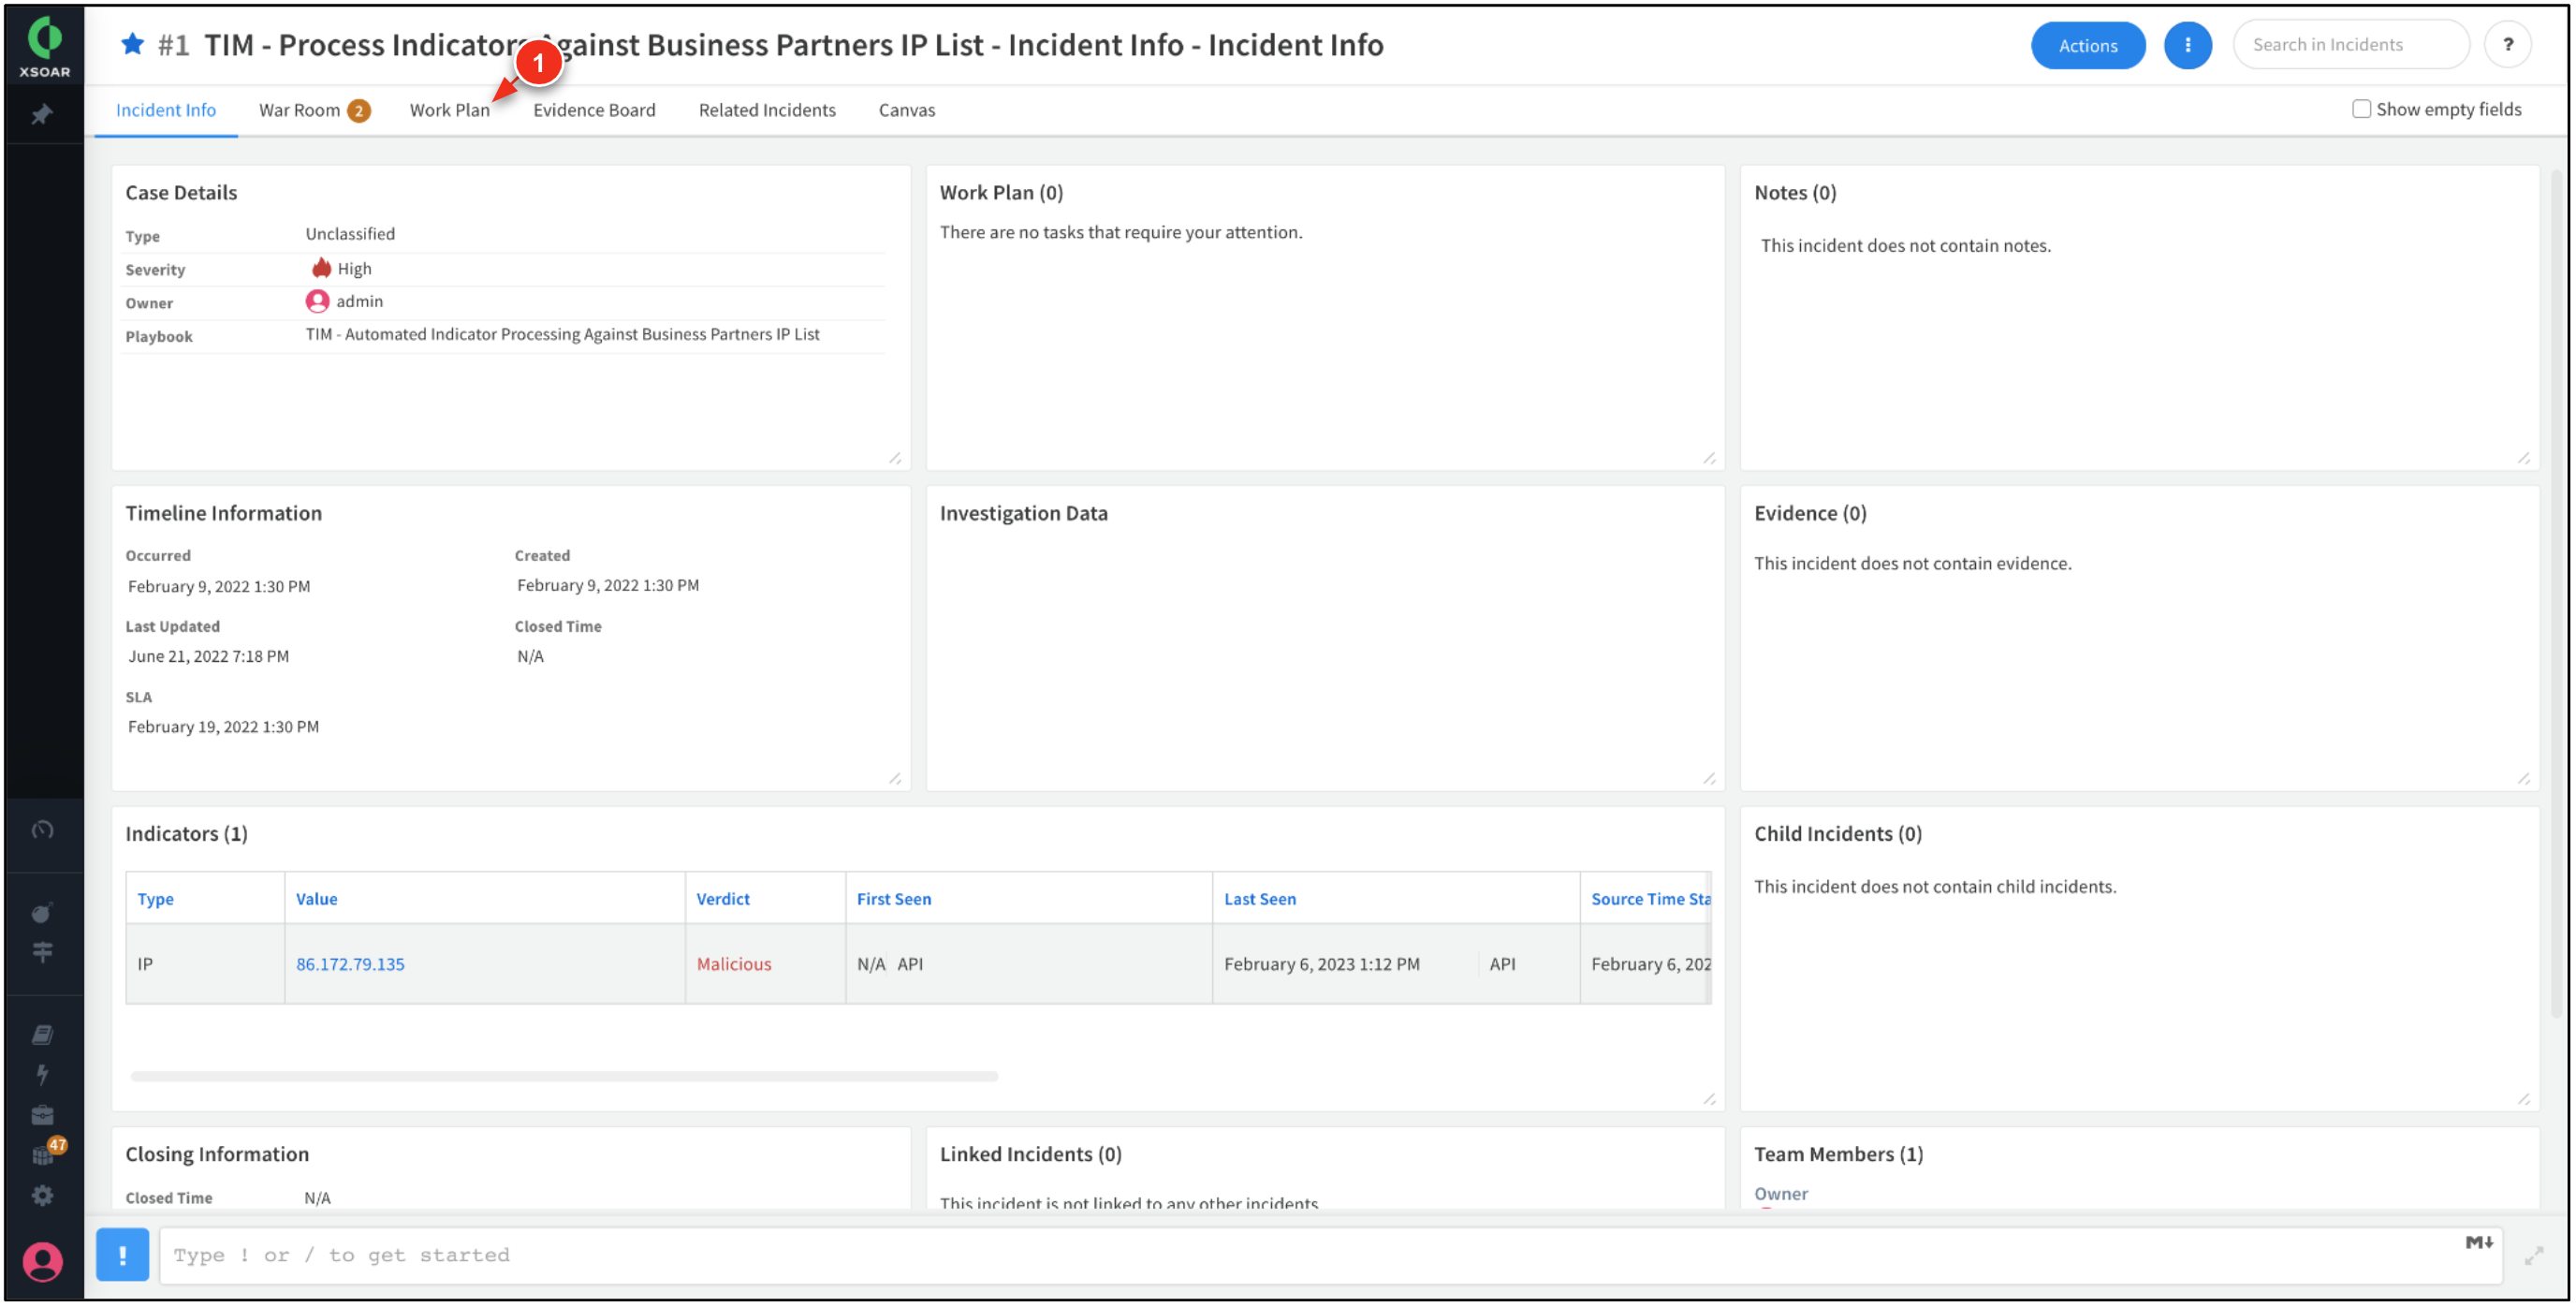This screenshot has width=2576, height=1307.
Task: Click the Owner label under Team Members
Action: [x=1780, y=1193]
